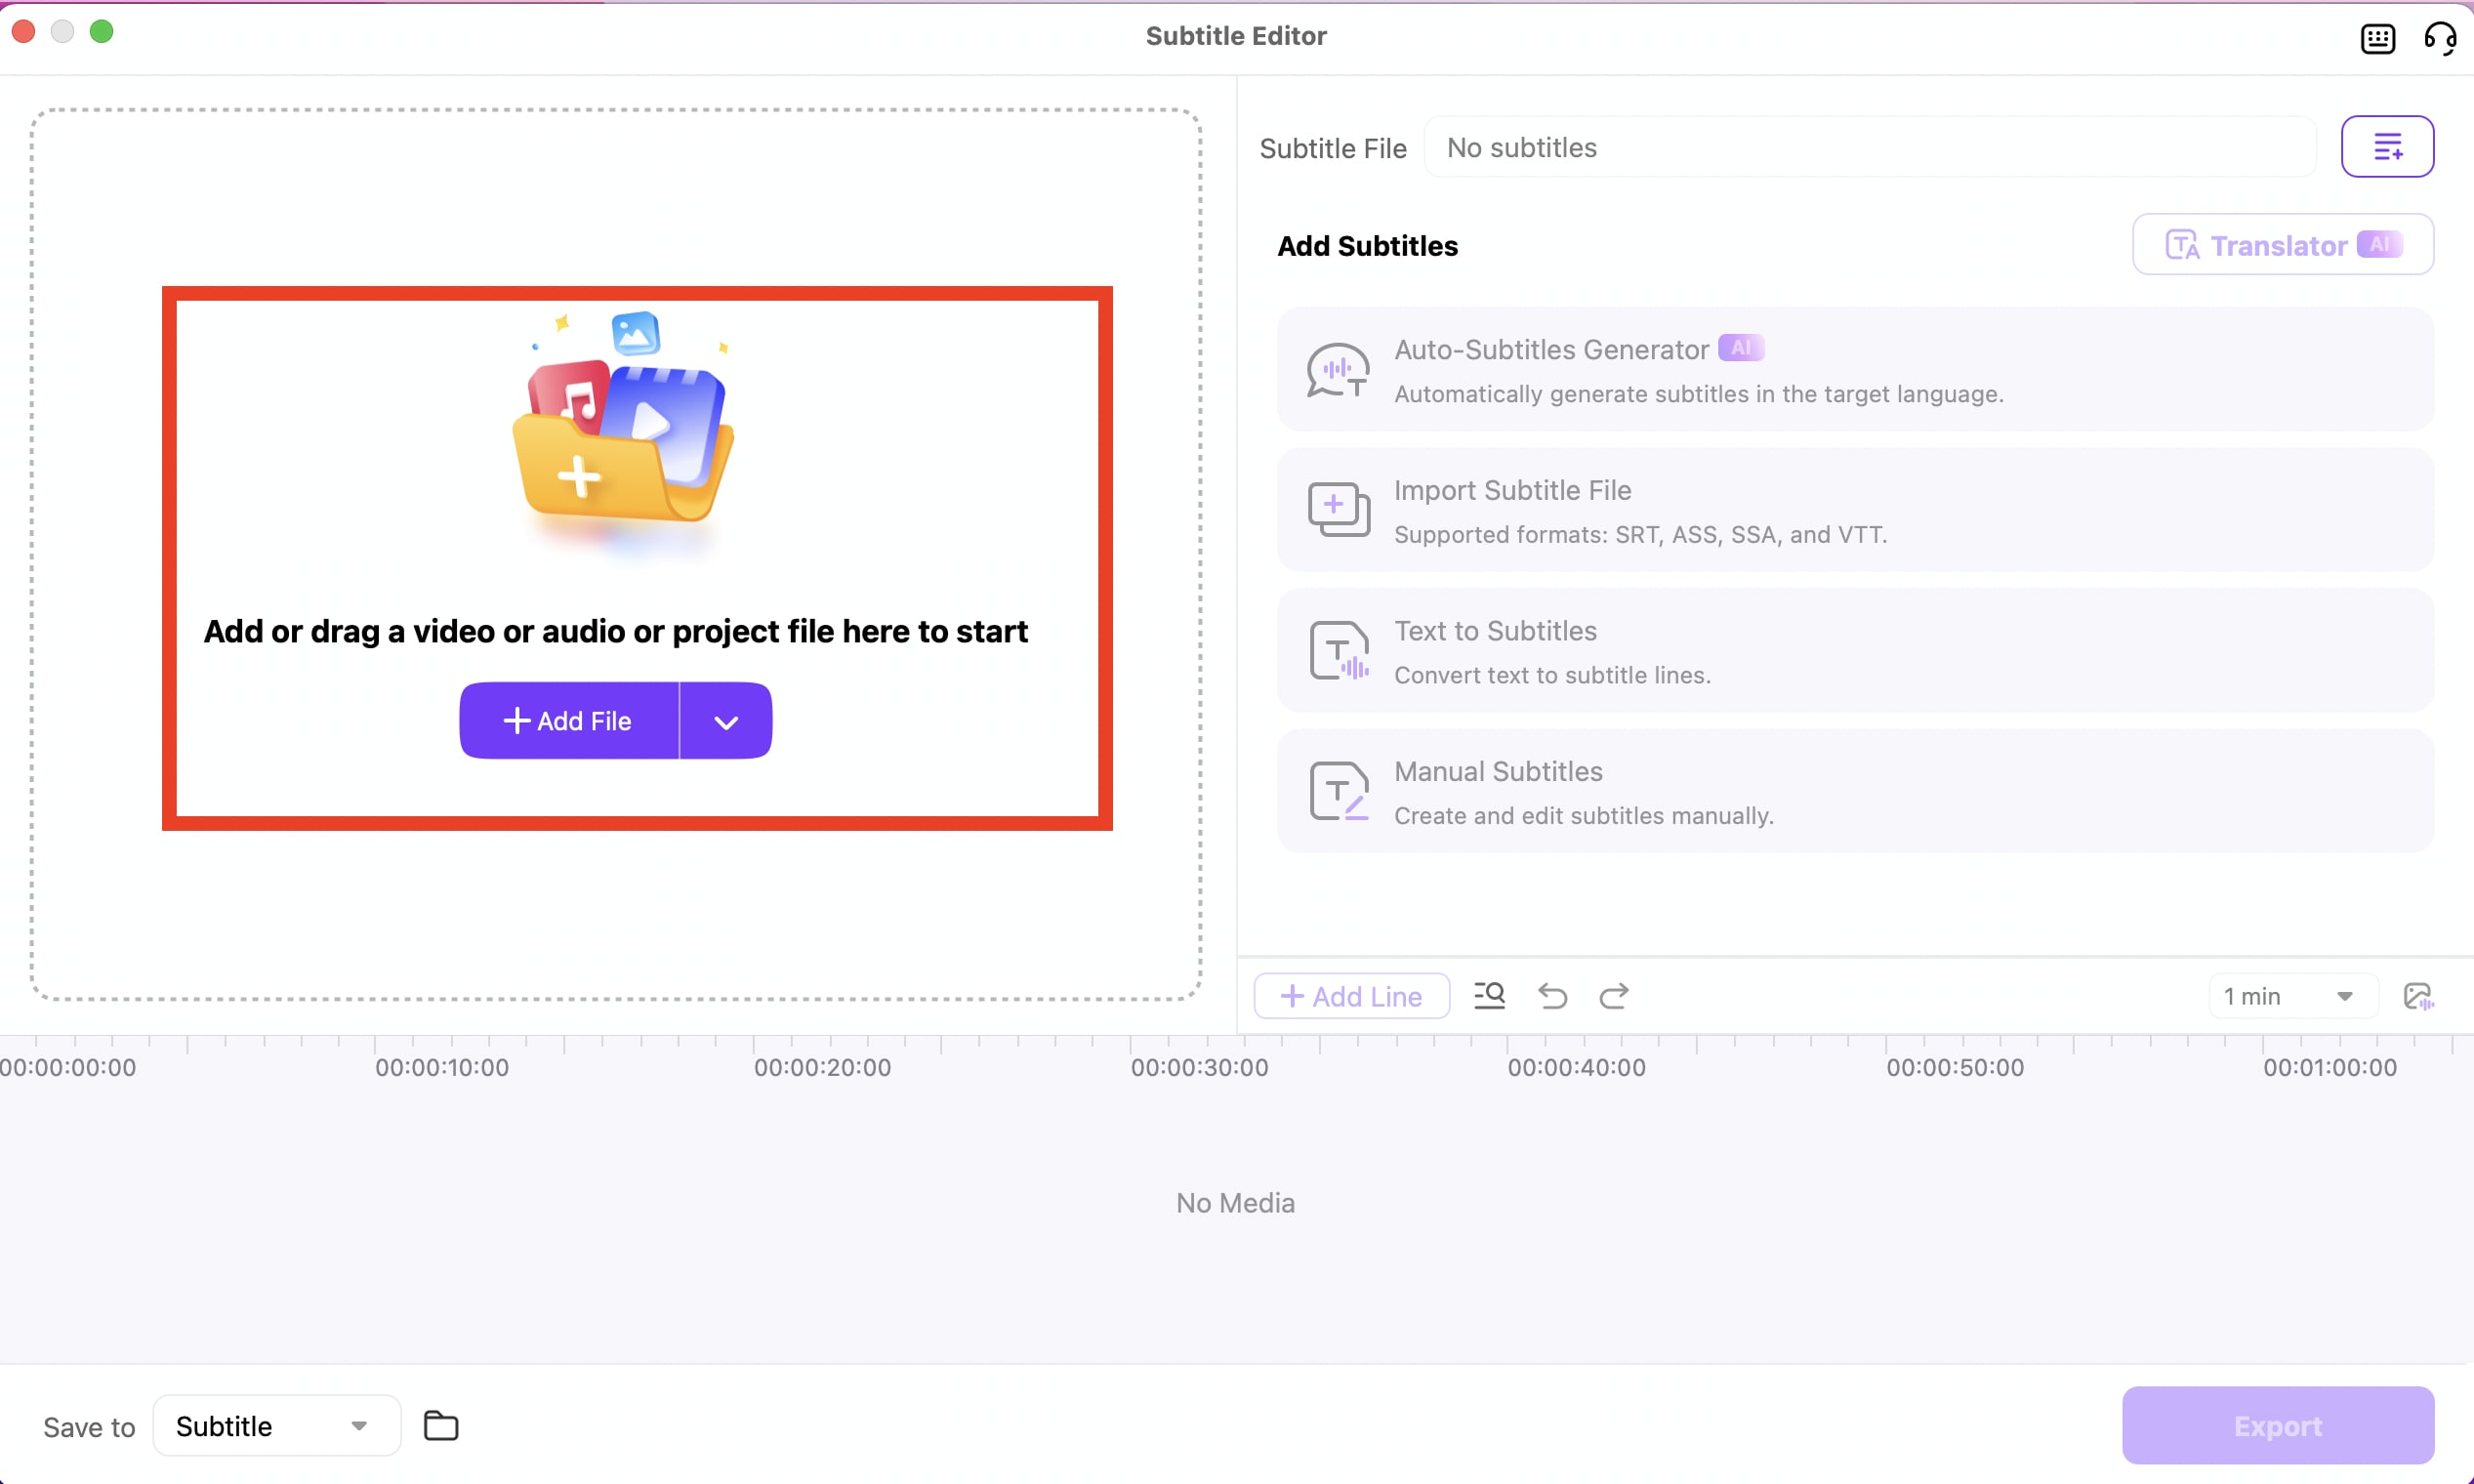Open the AI Translator

pos(2283,244)
